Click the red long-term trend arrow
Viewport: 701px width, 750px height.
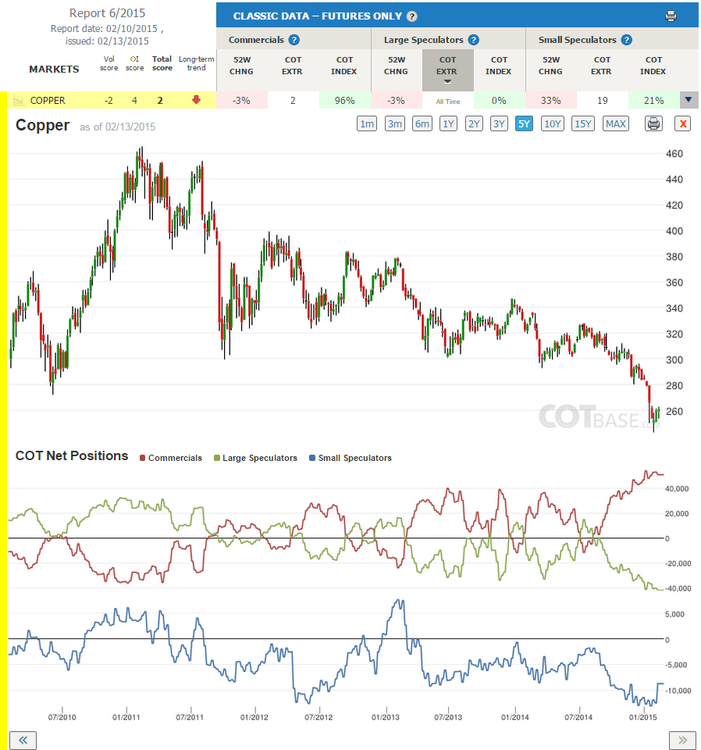pos(196,99)
